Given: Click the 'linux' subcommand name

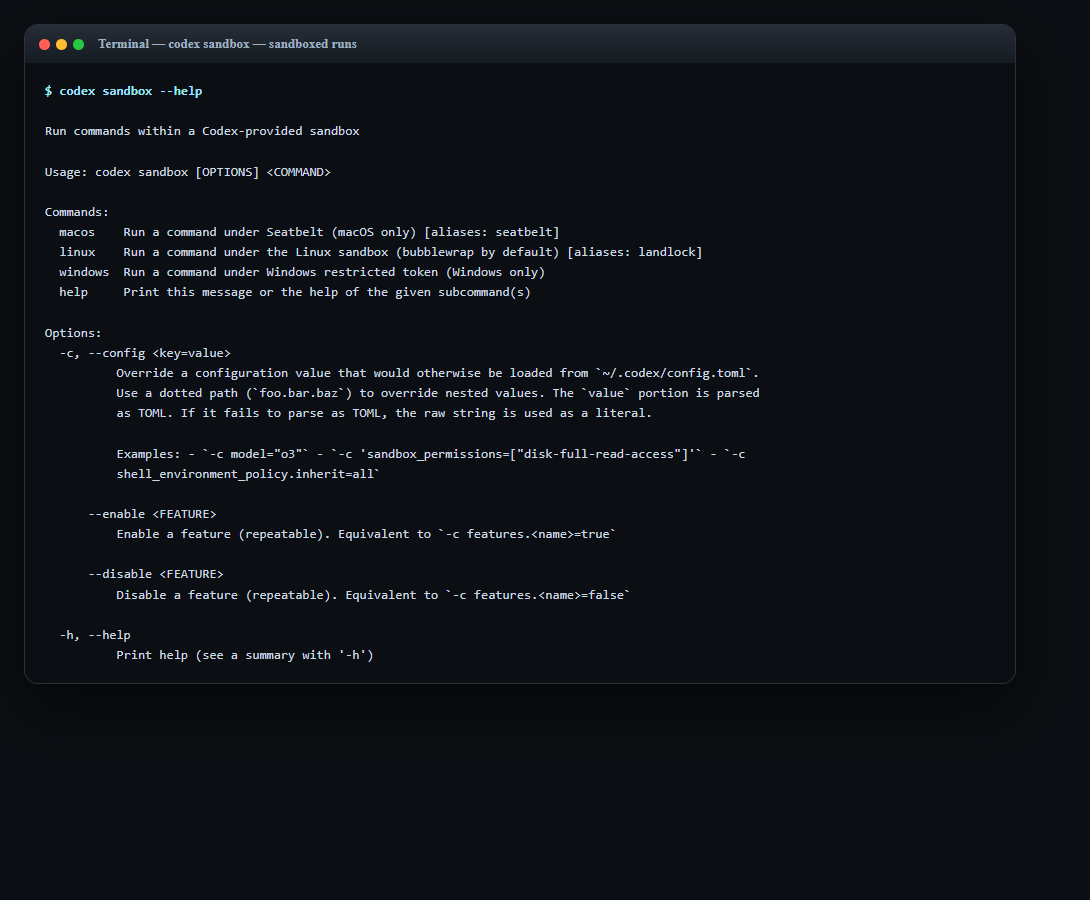Looking at the screenshot, I should click(x=77, y=252).
